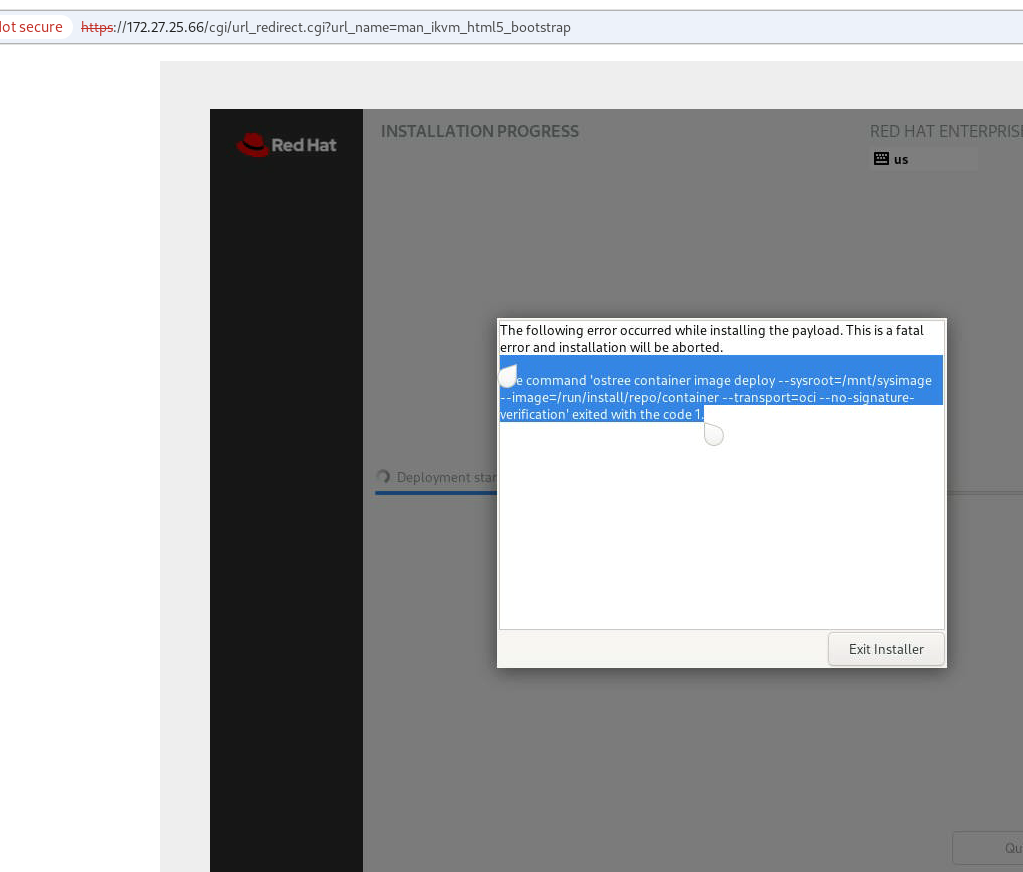Select the us keyboard layout indicator
Screen dimensions: 1023x872
click(x=925, y=159)
